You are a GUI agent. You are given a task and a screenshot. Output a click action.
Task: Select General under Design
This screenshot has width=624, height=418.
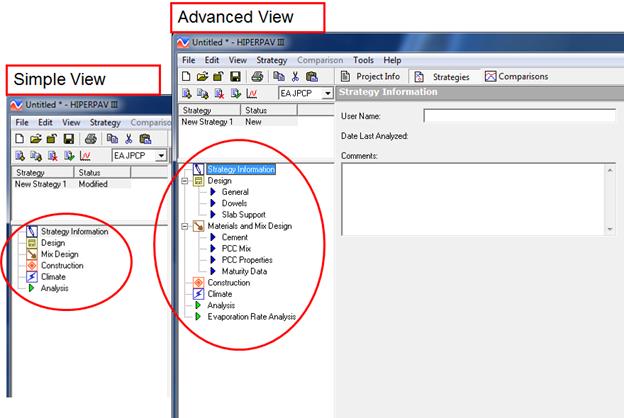[x=235, y=192]
